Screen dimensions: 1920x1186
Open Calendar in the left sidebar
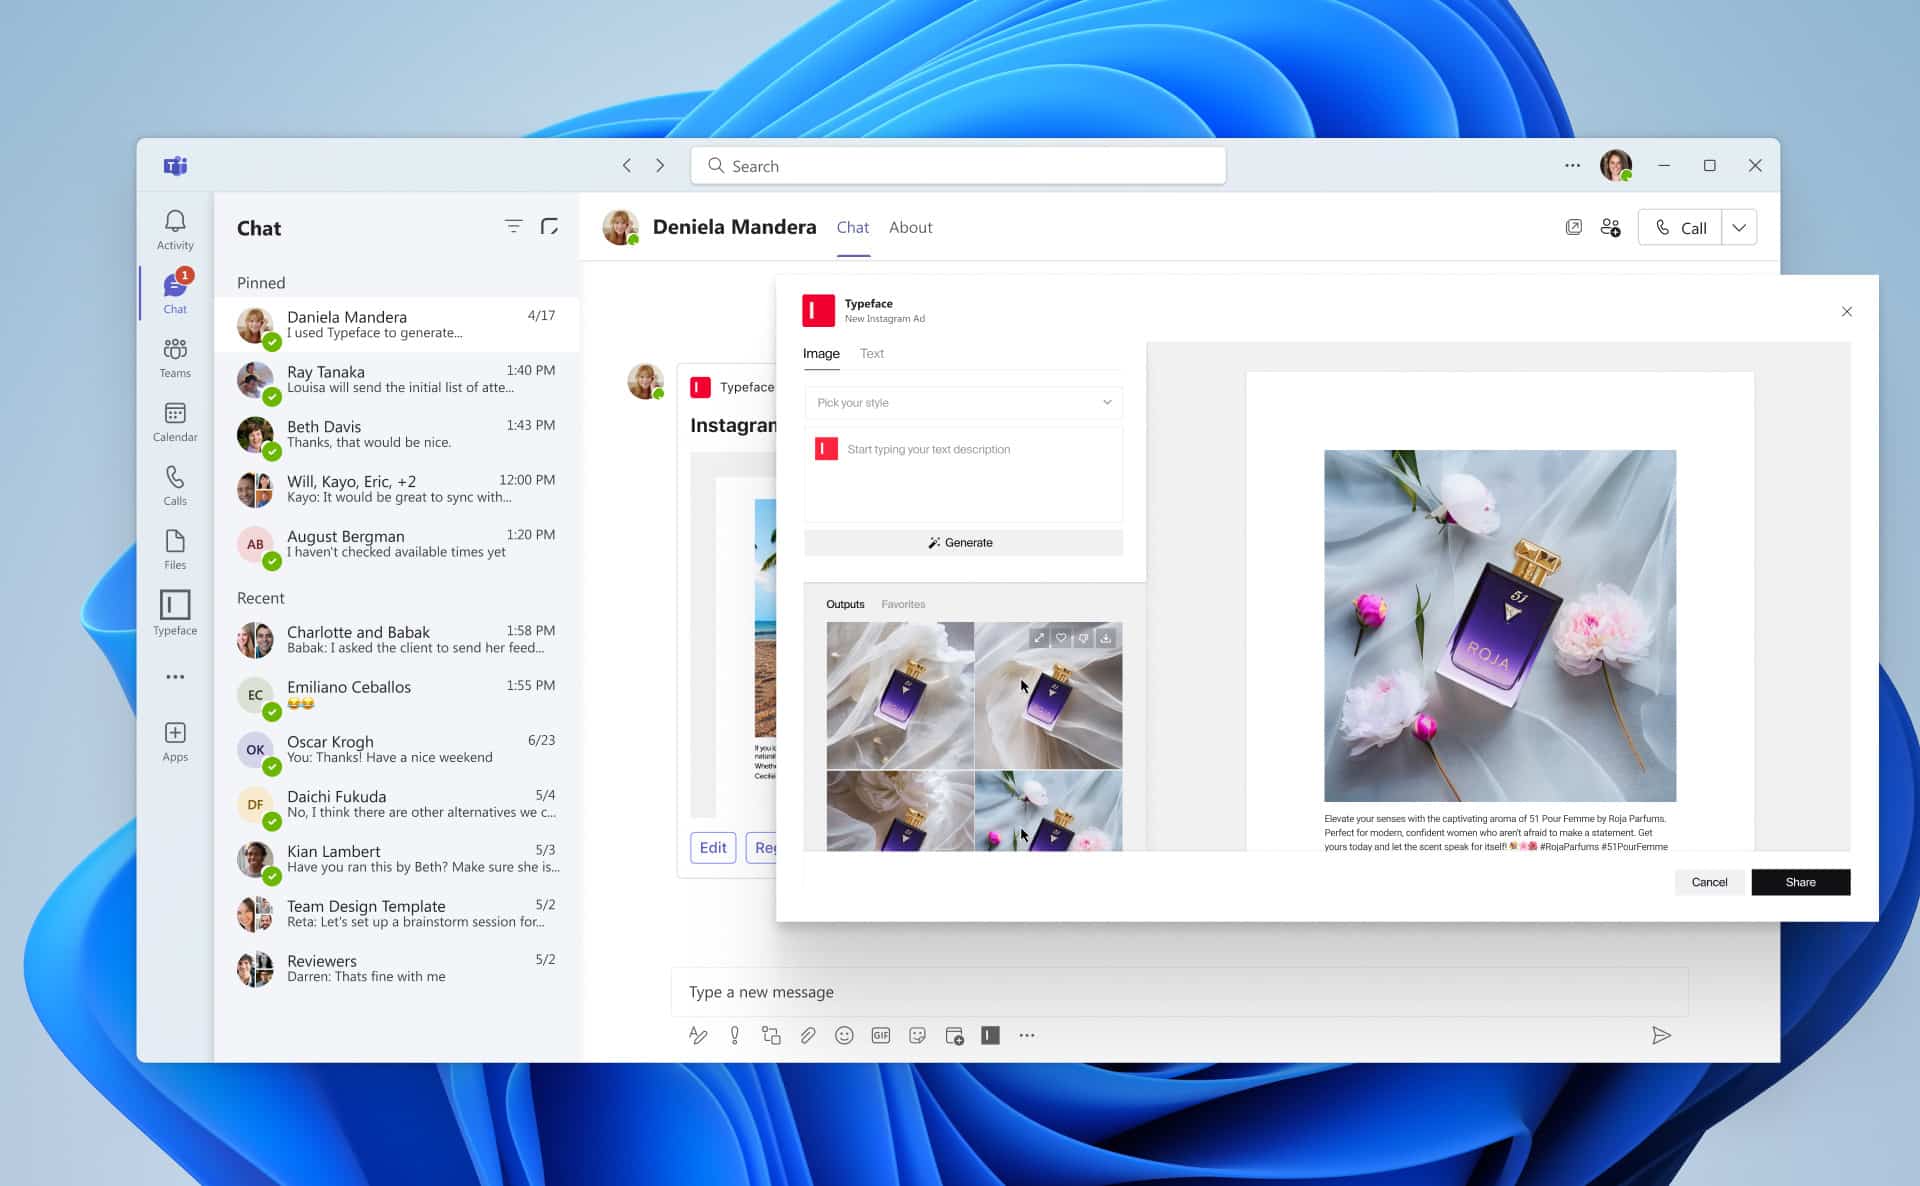[175, 420]
